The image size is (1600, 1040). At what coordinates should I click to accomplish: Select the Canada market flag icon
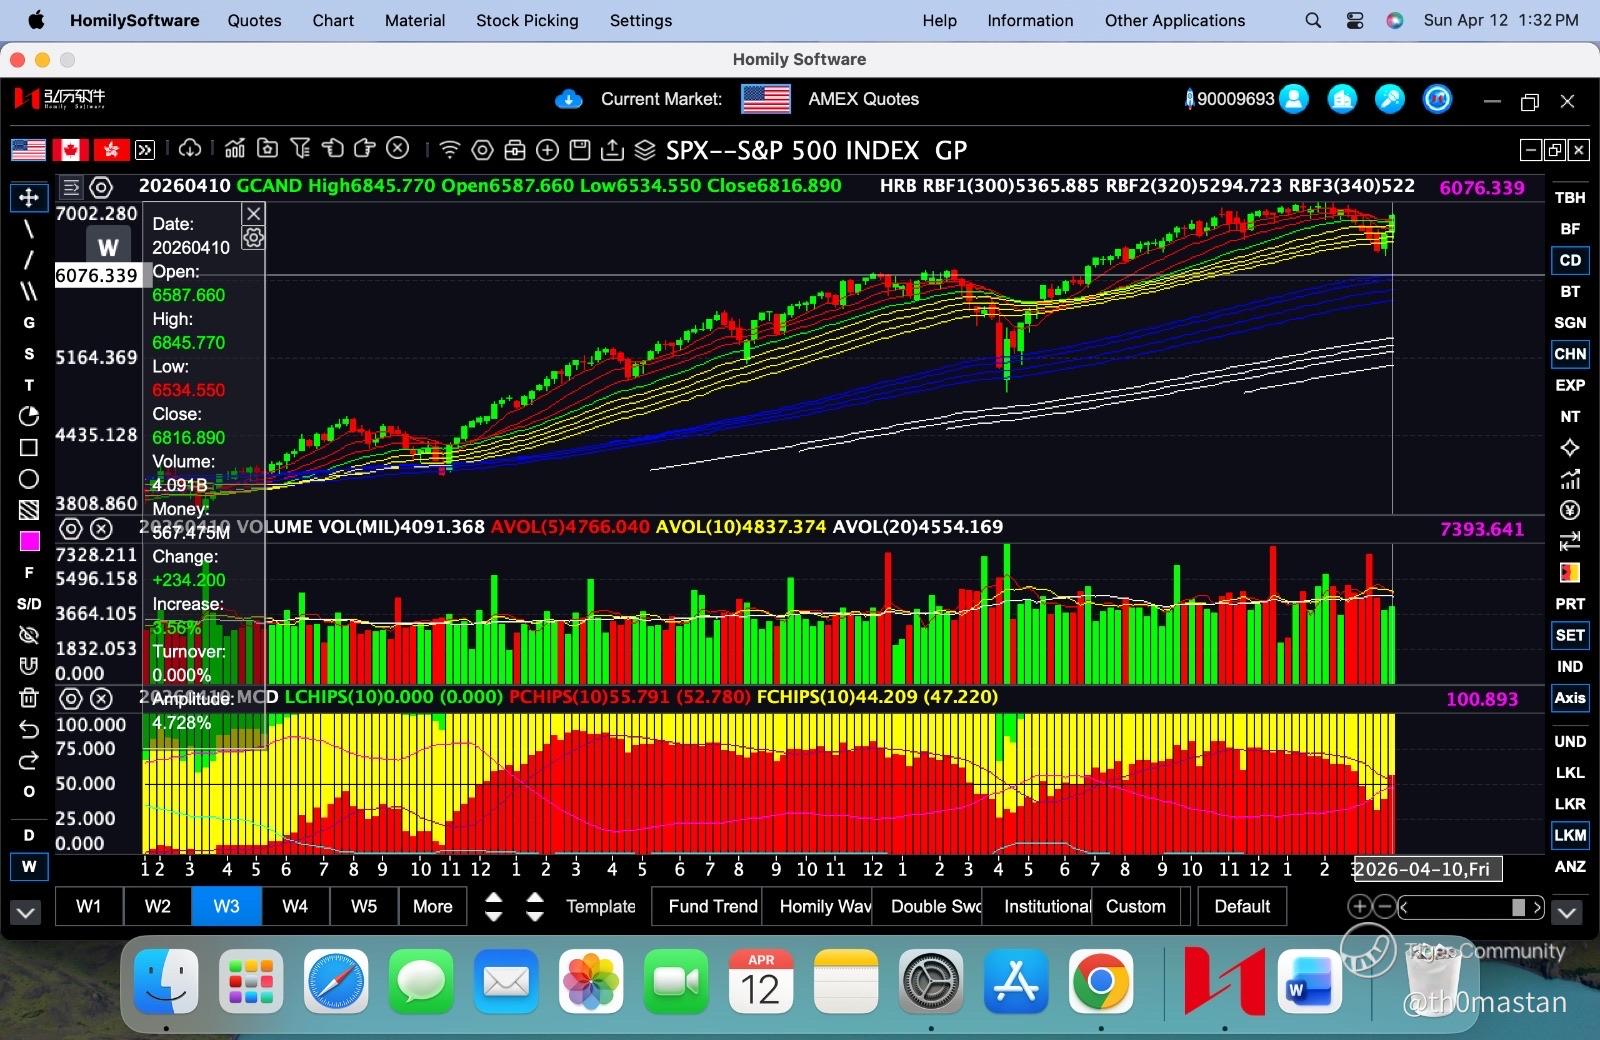(70, 150)
